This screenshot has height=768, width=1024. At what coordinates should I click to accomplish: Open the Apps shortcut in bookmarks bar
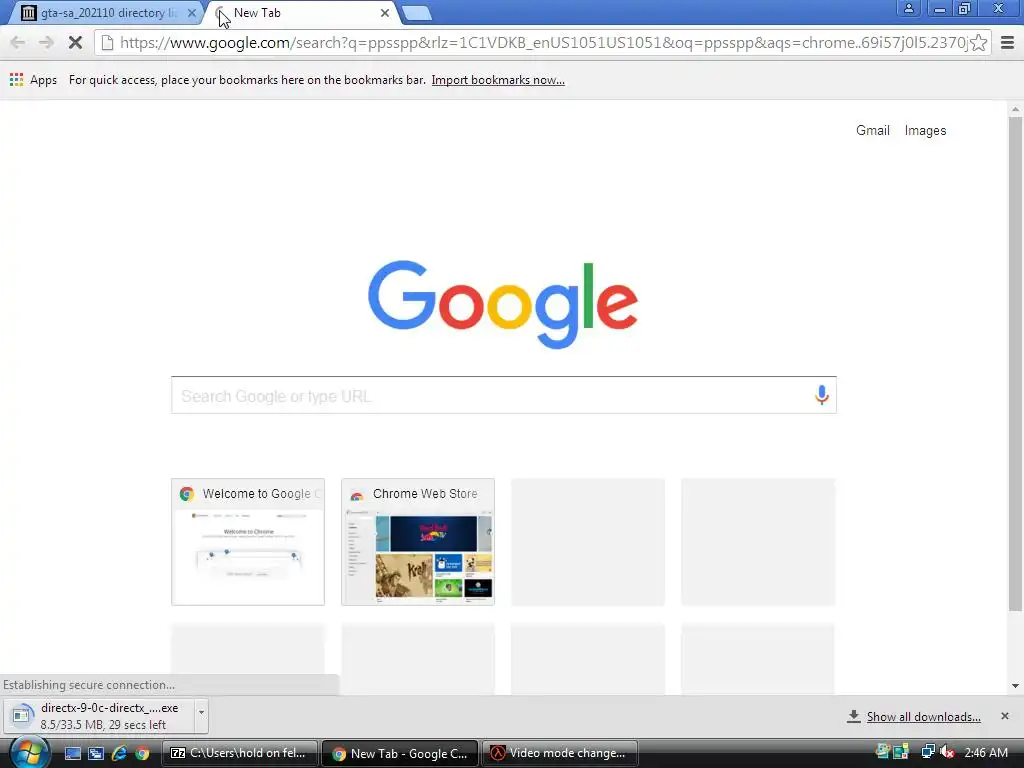pyautogui.click(x=33, y=80)
